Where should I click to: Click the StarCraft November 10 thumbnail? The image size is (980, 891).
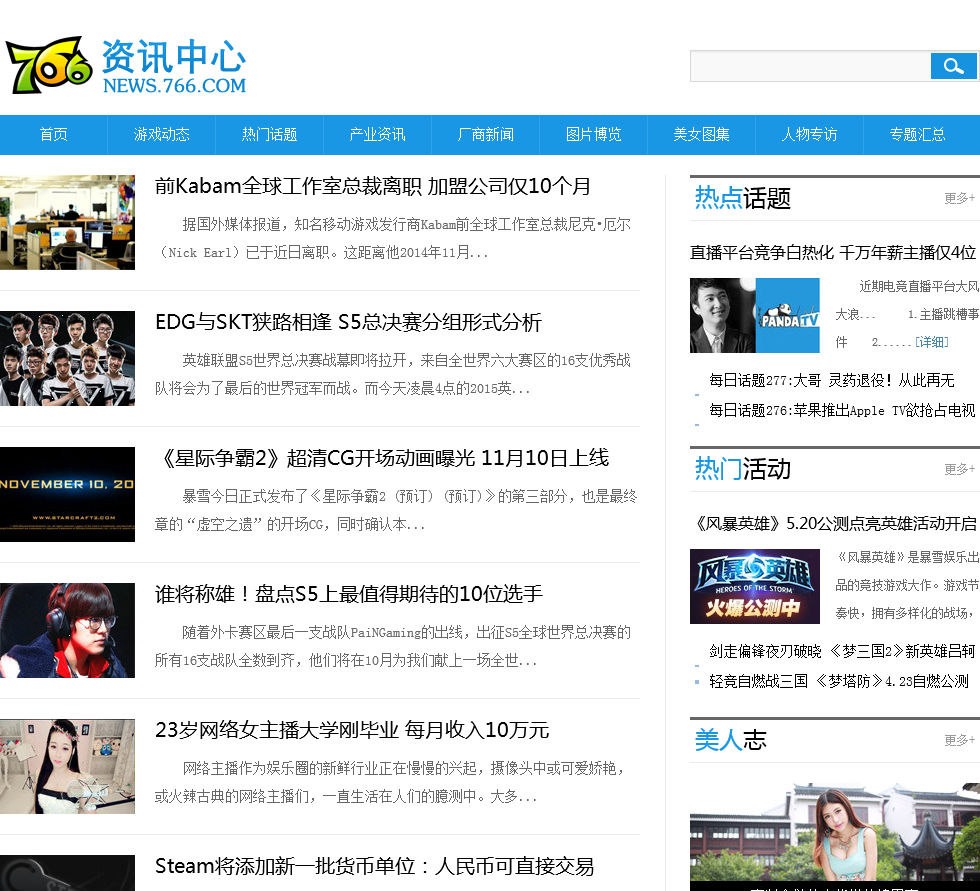(x=67, y=494)
